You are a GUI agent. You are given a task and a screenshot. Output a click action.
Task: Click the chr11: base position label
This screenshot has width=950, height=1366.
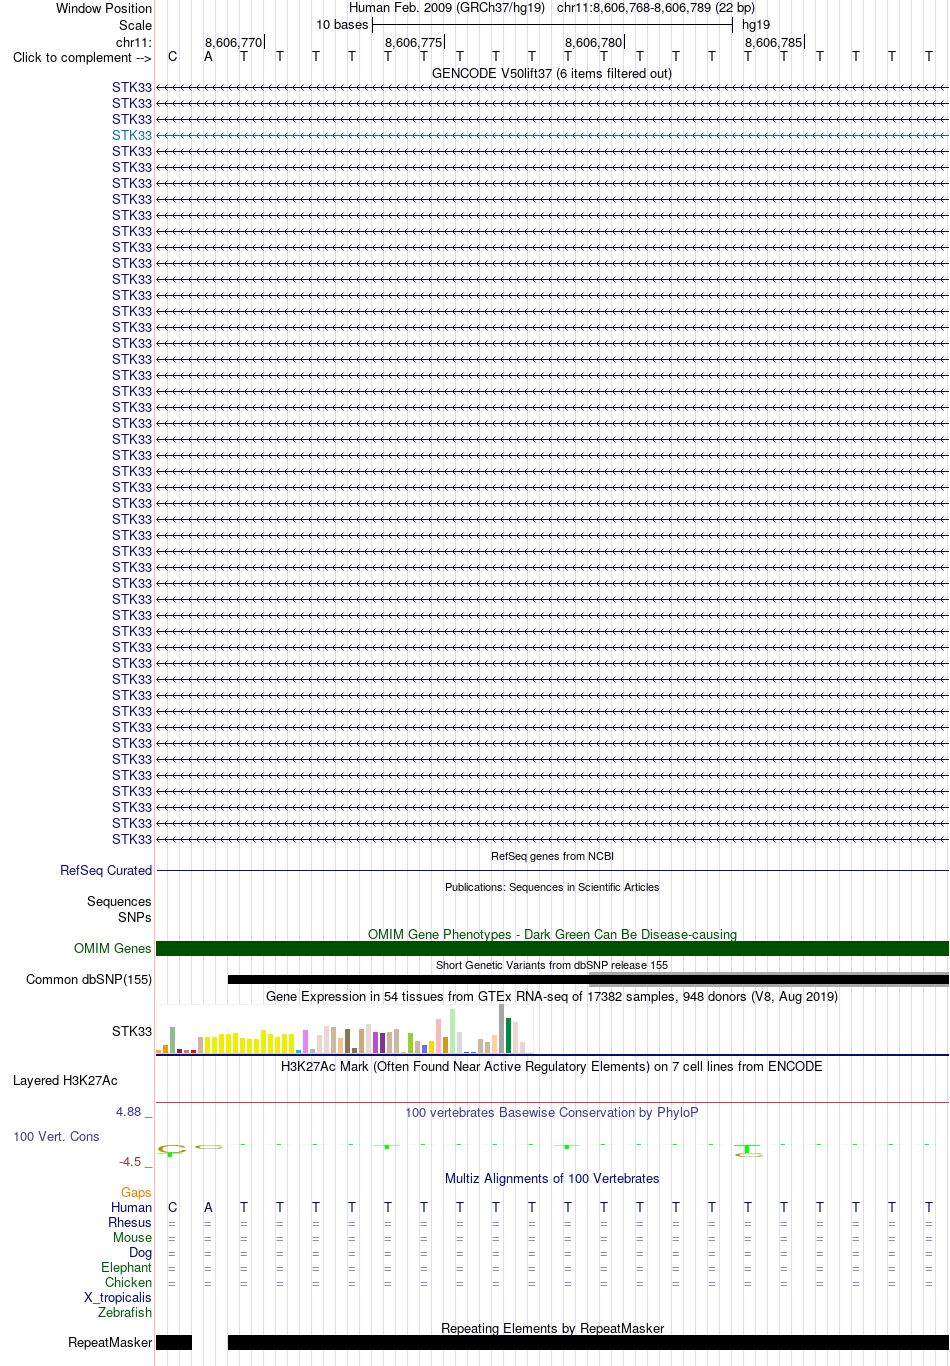point(134,42)
